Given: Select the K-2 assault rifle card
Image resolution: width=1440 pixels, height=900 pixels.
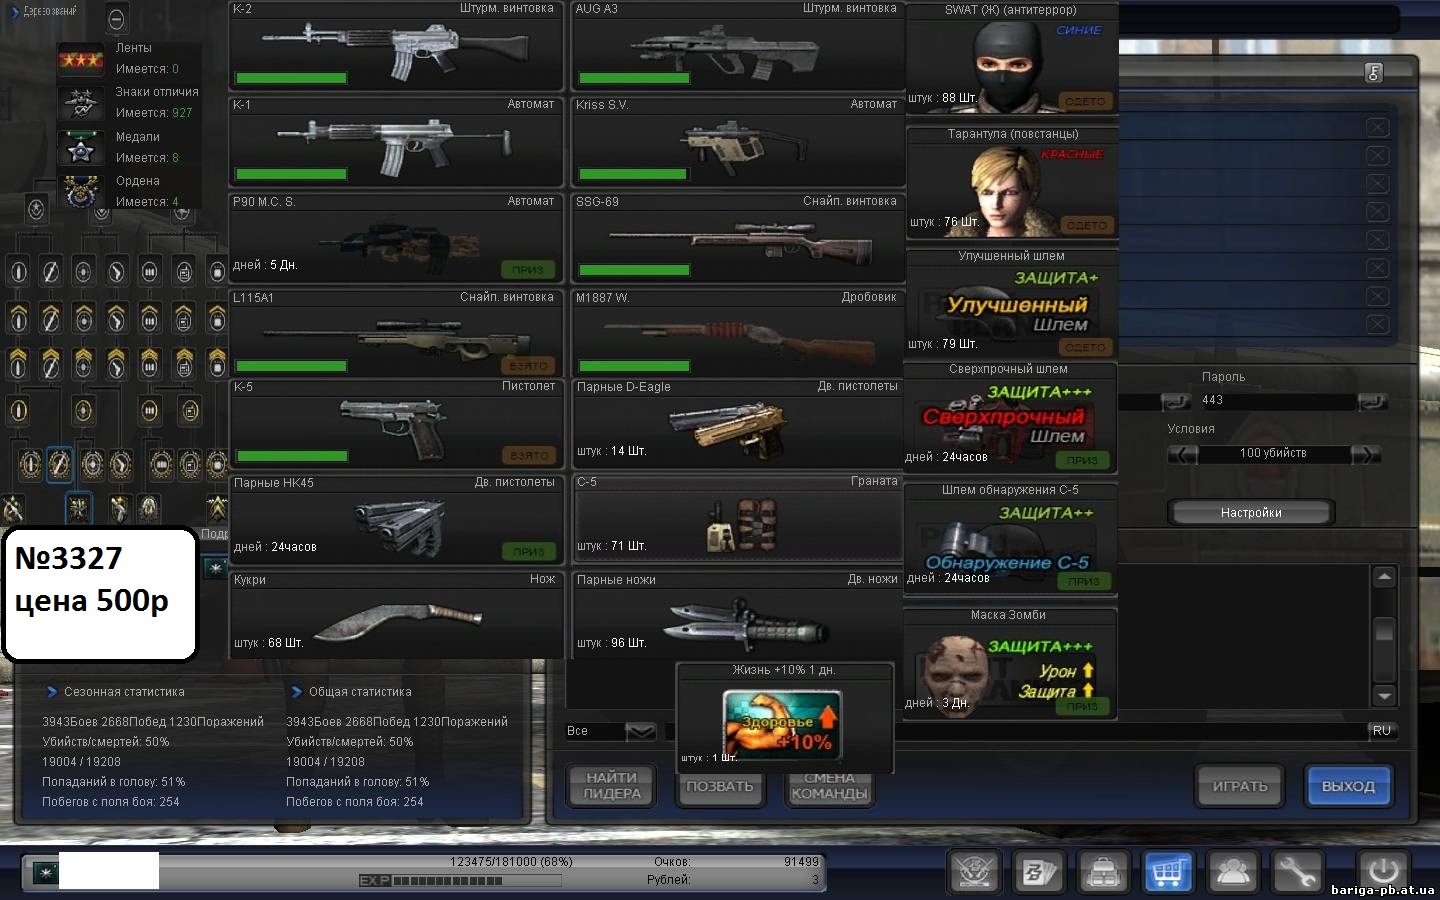Looking at the screenshot, I should [x=396, y=46].
